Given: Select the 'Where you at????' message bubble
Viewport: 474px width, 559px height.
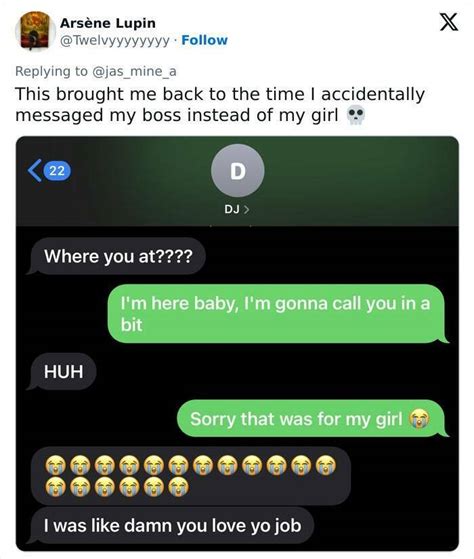Looking at the screenshot, I should coord(116,256).
